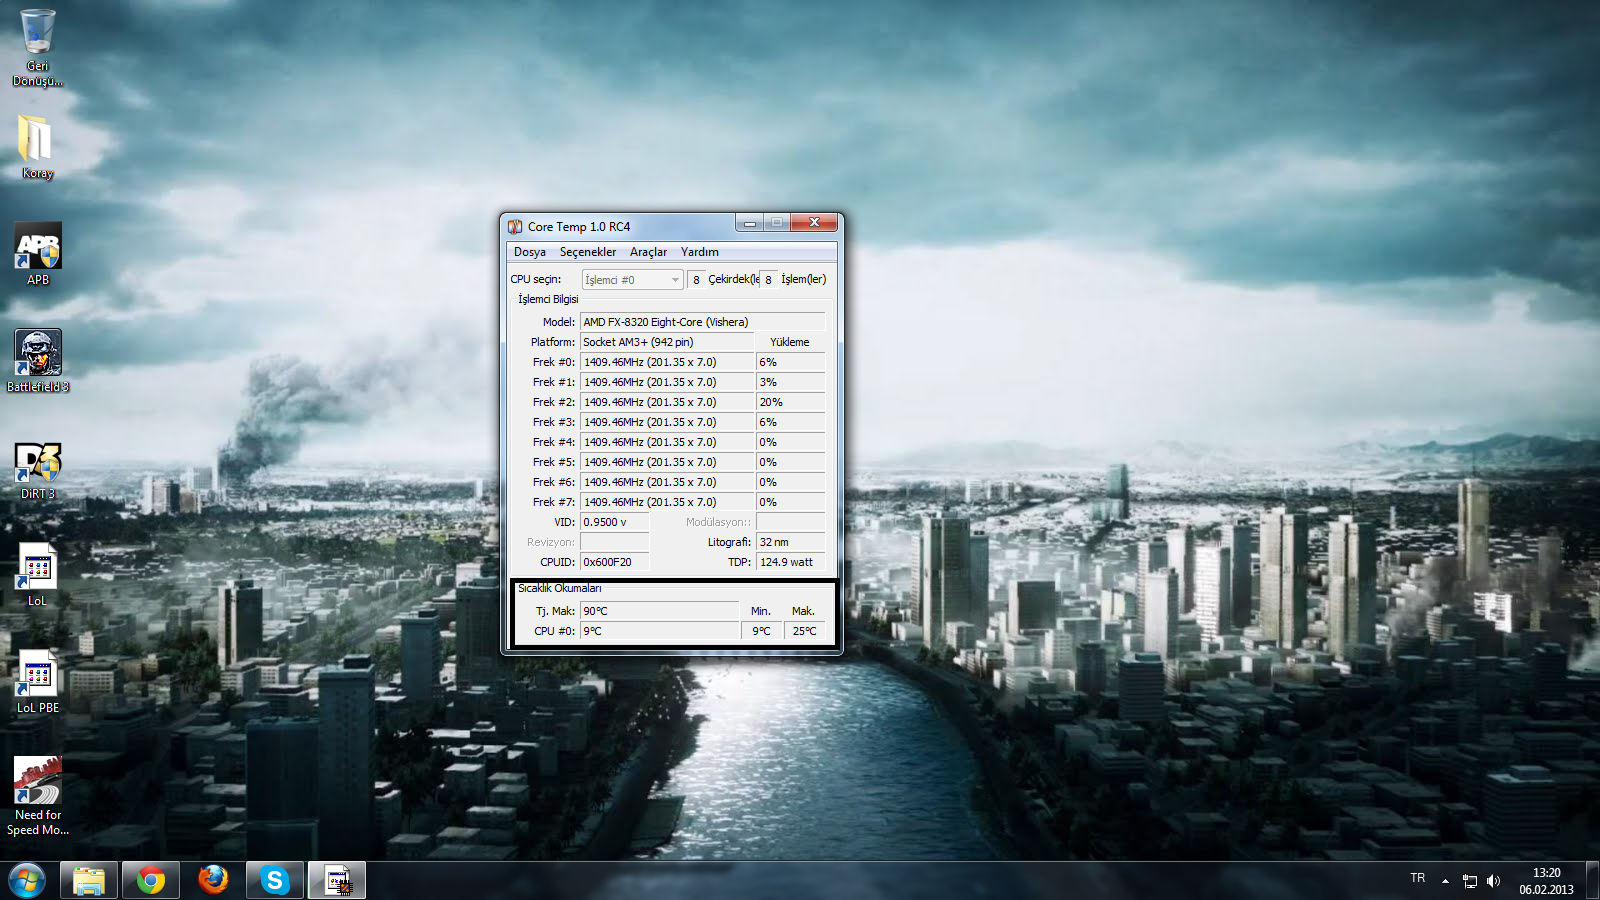The image size is (1600, 900).
Task: Click the TR language indicator
Action: point(1417,878)
